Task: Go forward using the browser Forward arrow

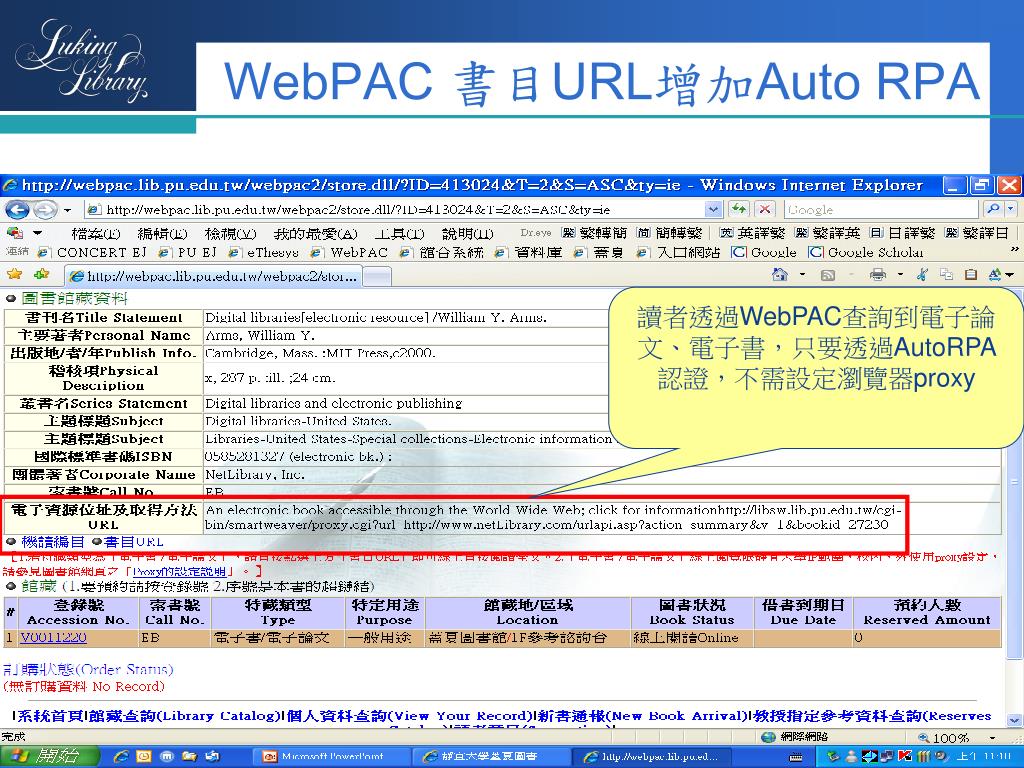Action: click(44, 210)
